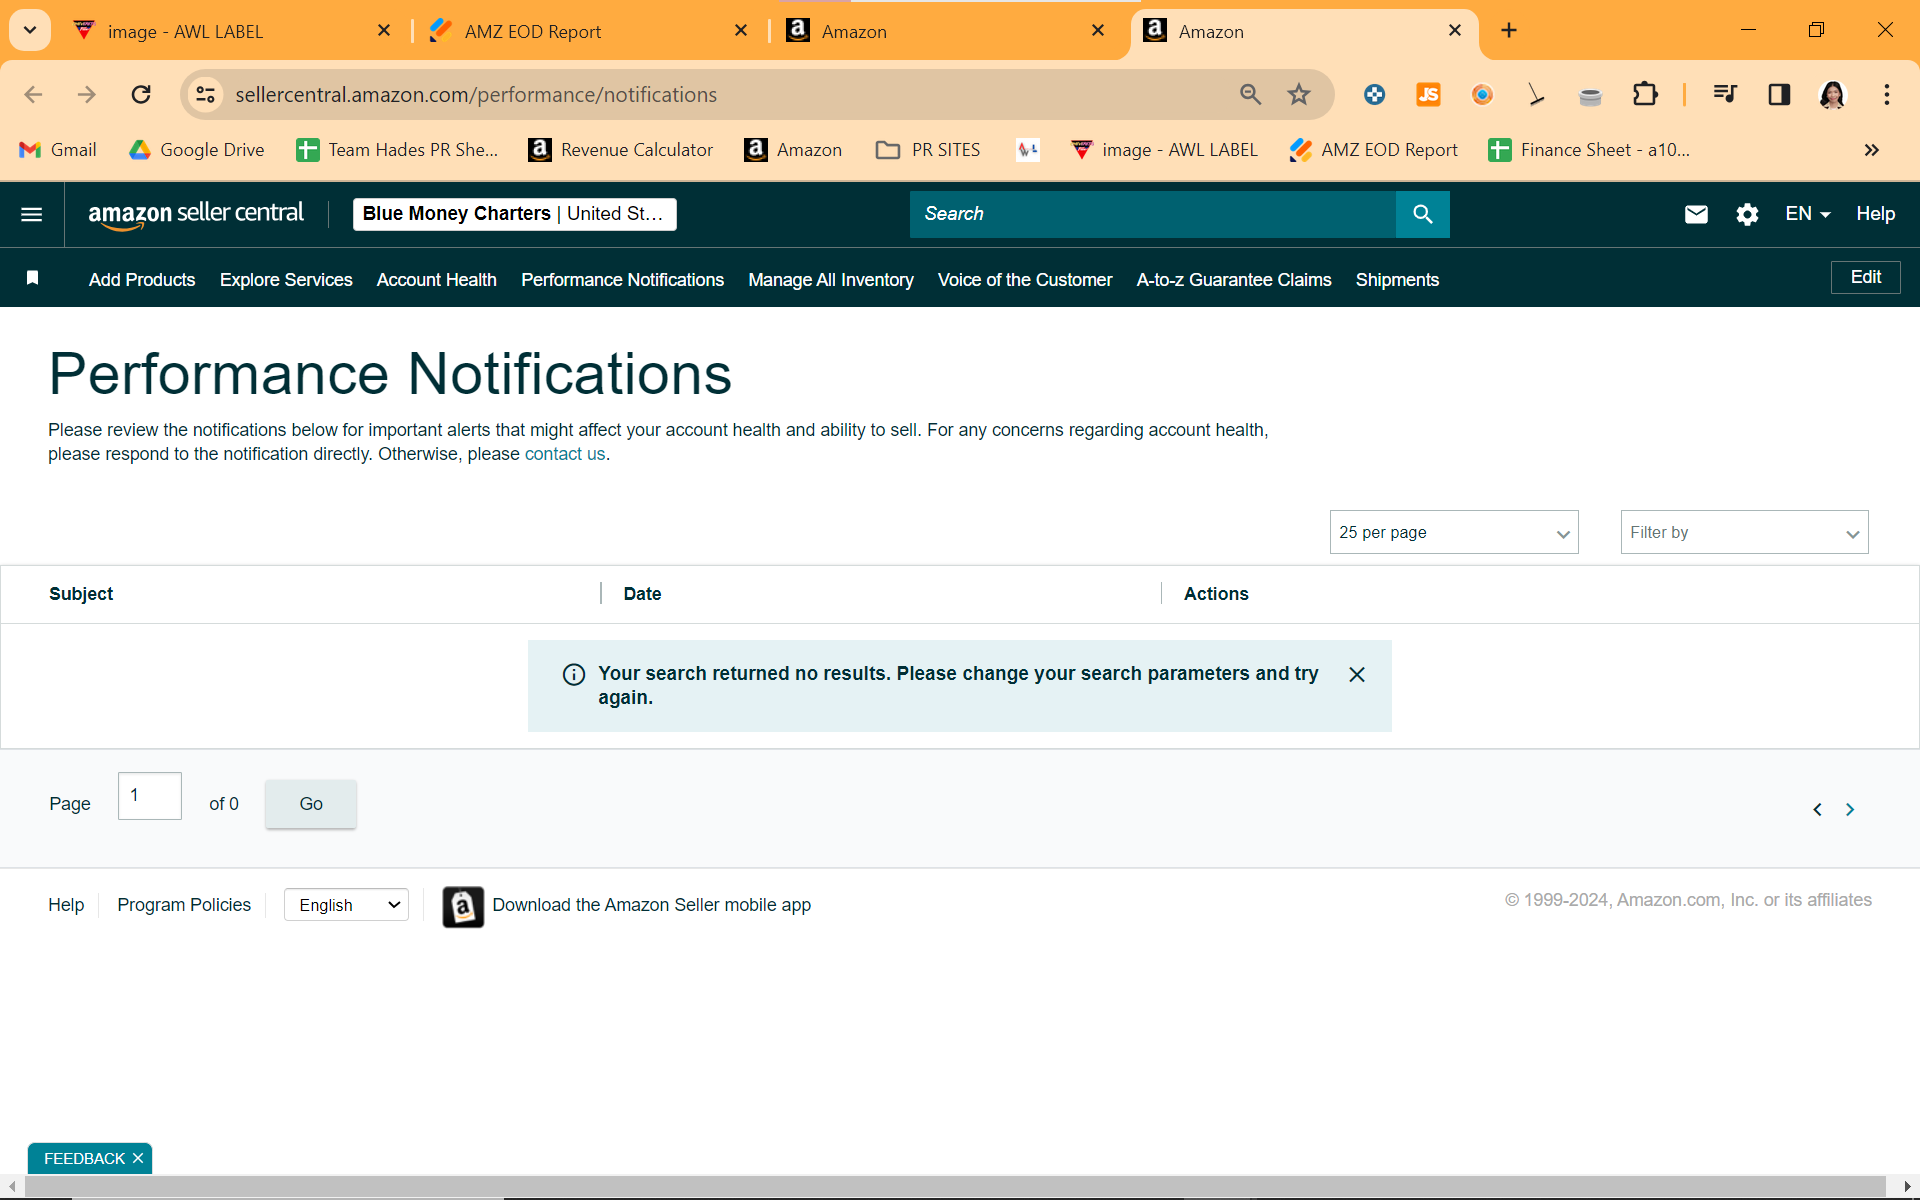Click the Seller Central search field

(x=1152, y=214)
